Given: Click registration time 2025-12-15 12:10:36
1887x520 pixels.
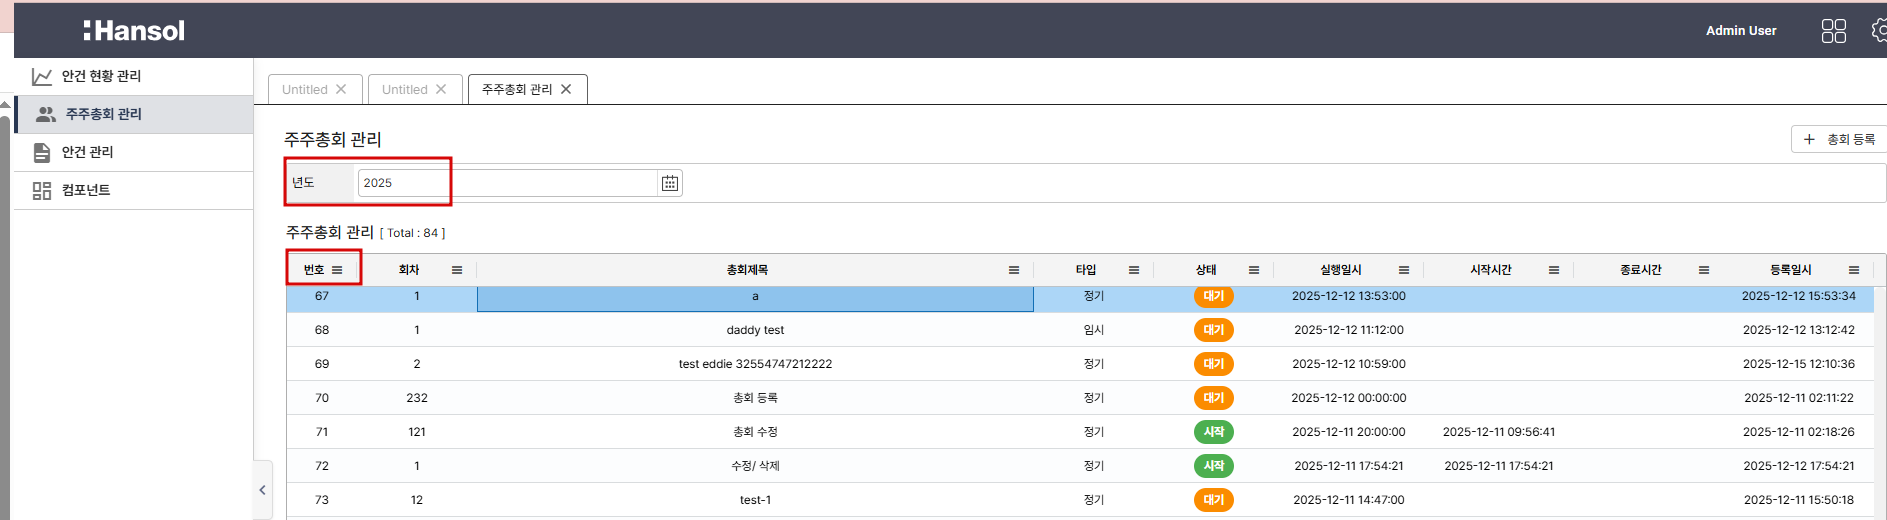Looking at the screenshot, I should [1799, 364].
